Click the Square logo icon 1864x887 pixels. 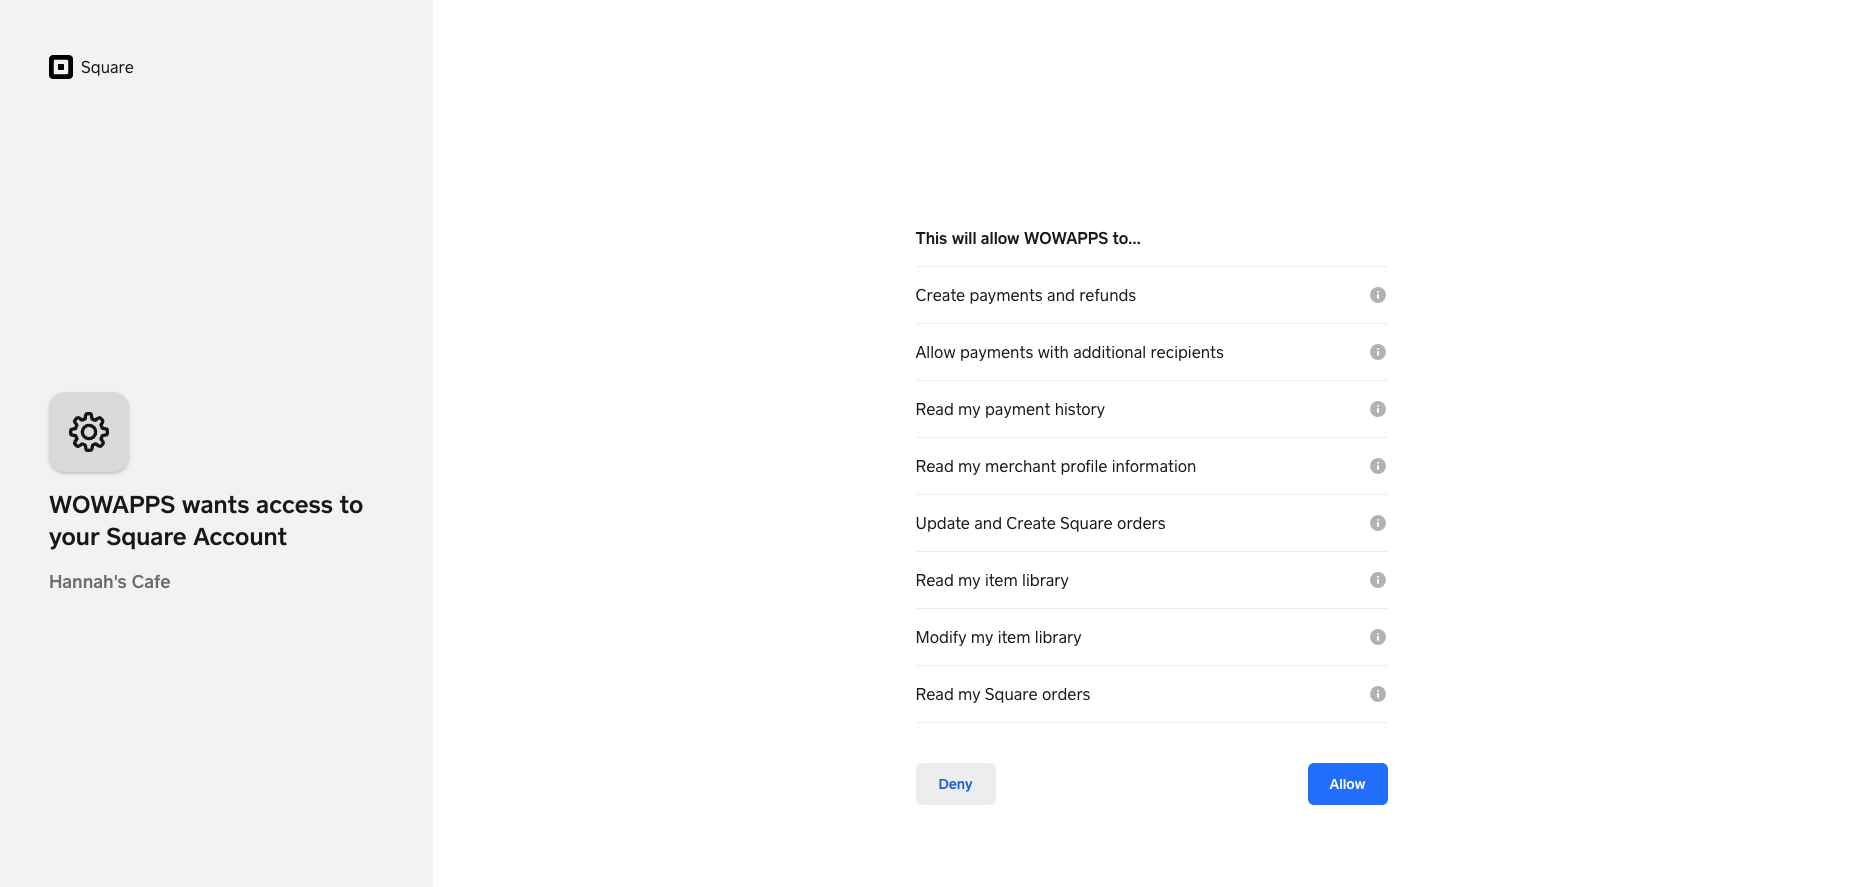[61, 67]
